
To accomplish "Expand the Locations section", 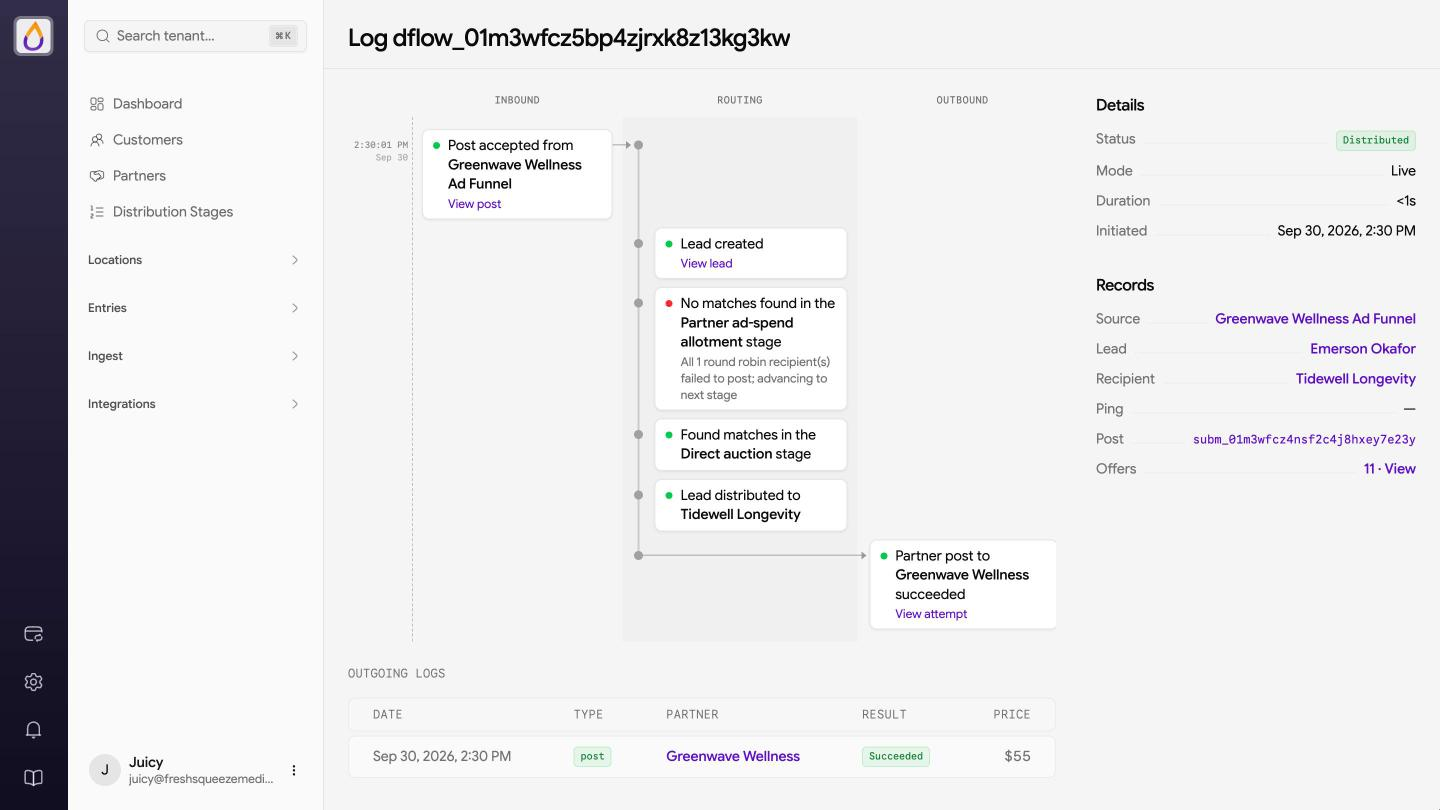I will (195, 260).
